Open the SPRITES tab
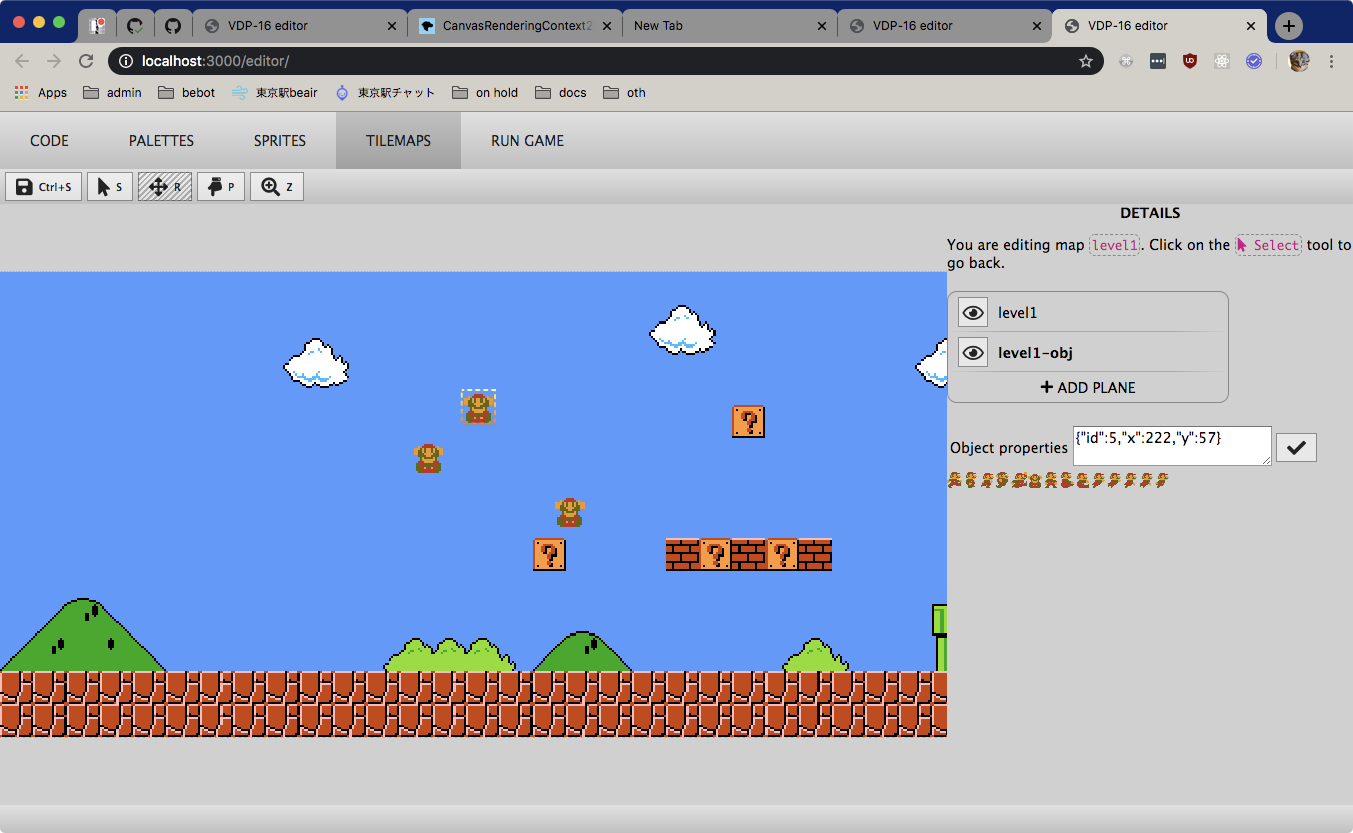This screenshot has width=1353, height=833. [x=280, y=141]
